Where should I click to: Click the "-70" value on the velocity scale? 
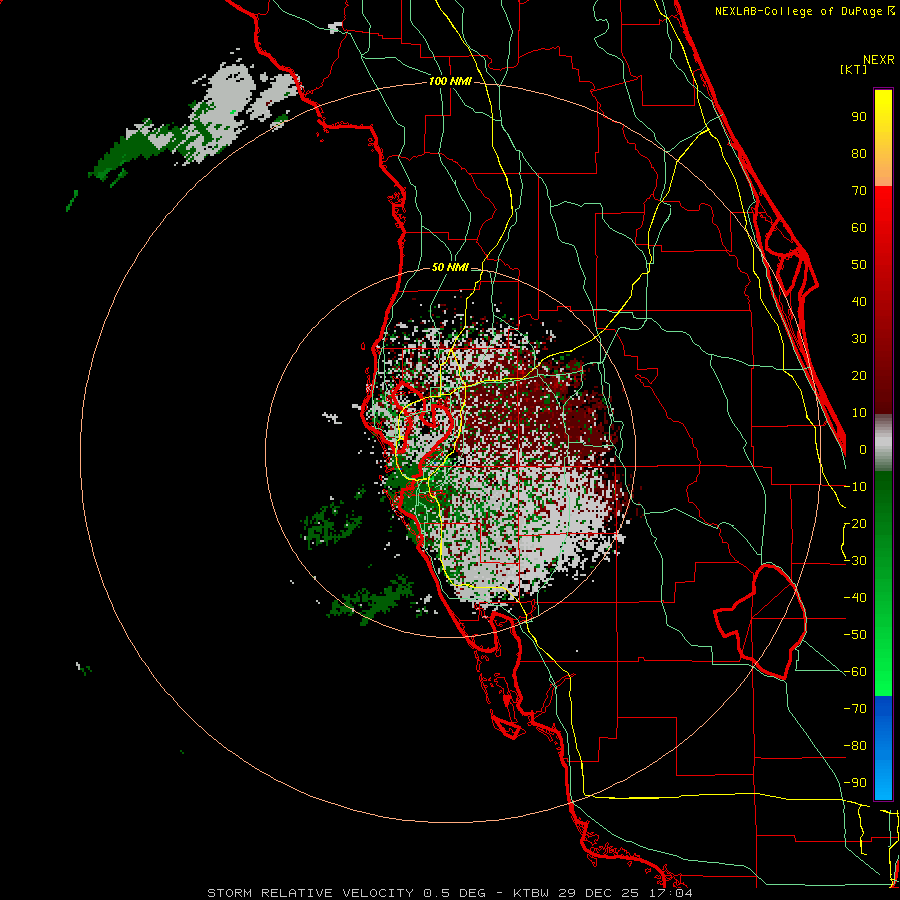[x=855, y=709]
